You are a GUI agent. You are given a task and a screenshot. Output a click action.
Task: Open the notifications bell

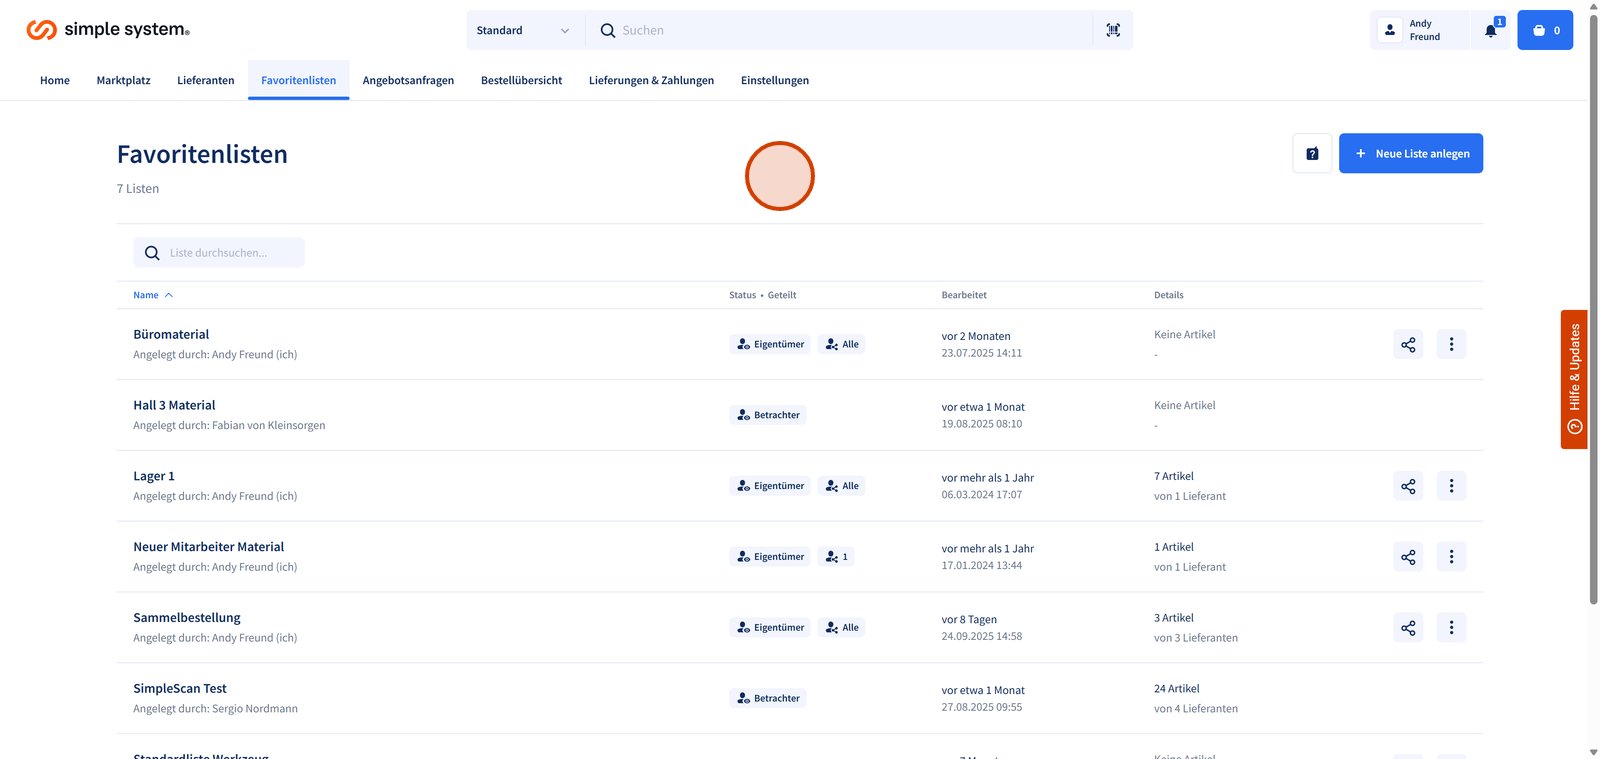click(x=1490, y=30)
